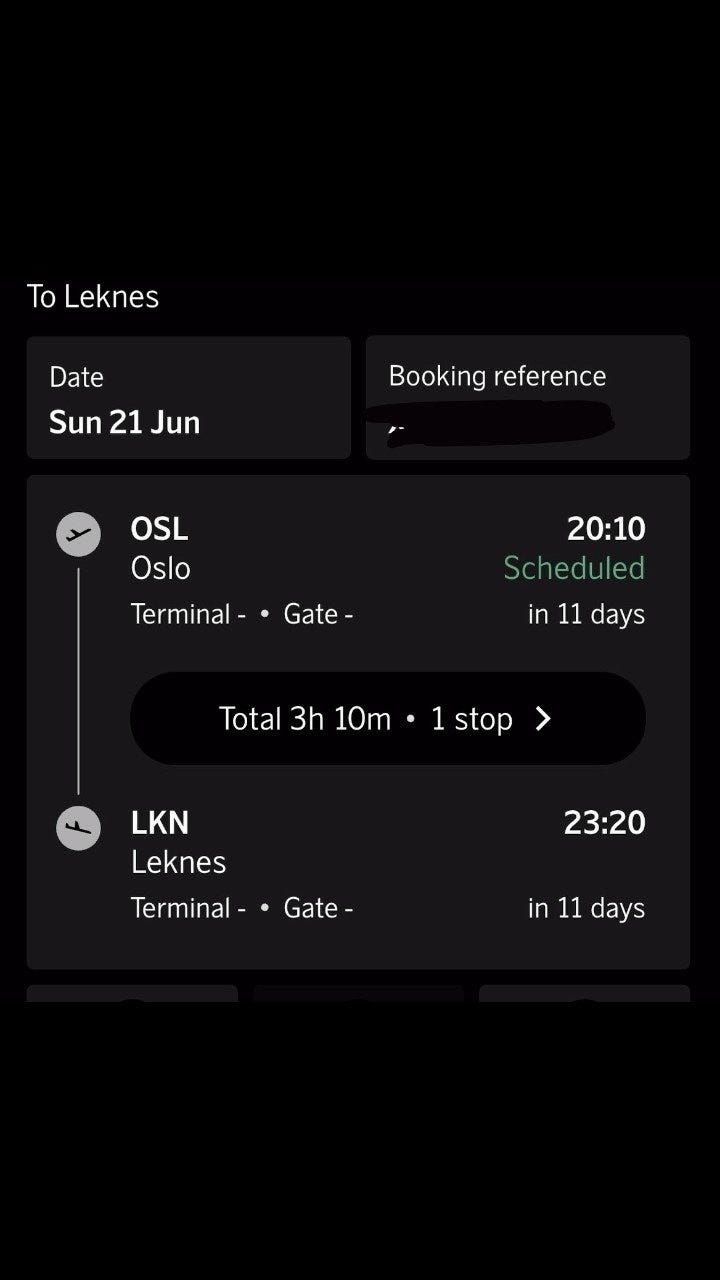
Task: Open stop details via the chevron arrow
Action: tap(543, 719)
